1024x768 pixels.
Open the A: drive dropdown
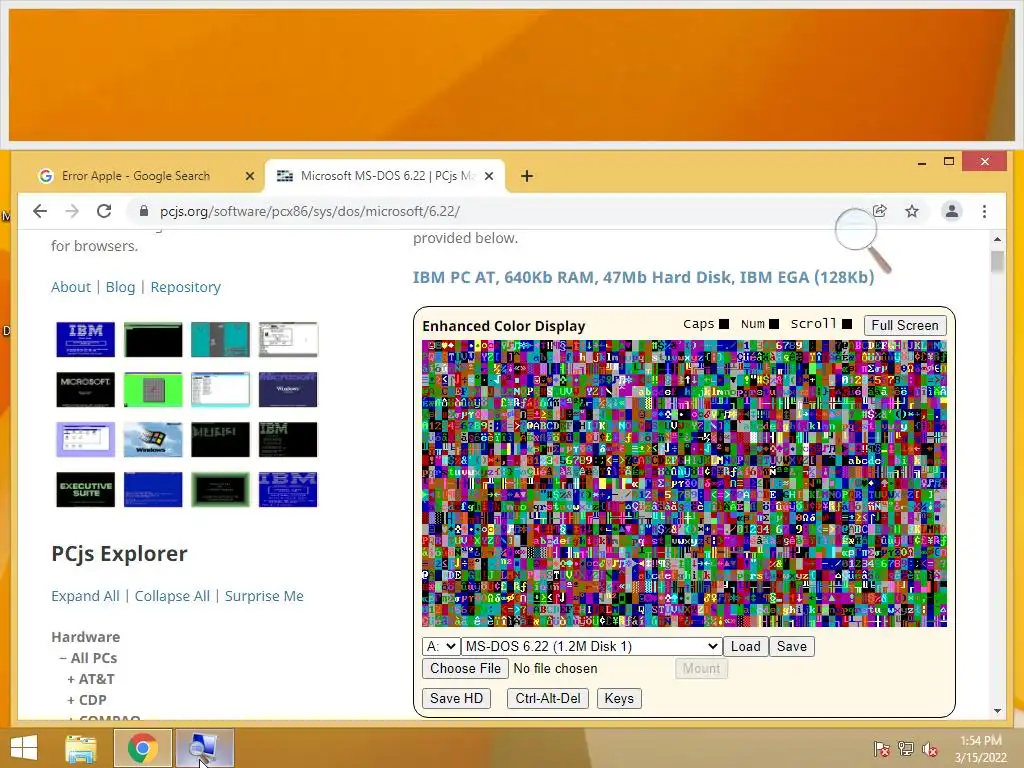click(441, 647)
